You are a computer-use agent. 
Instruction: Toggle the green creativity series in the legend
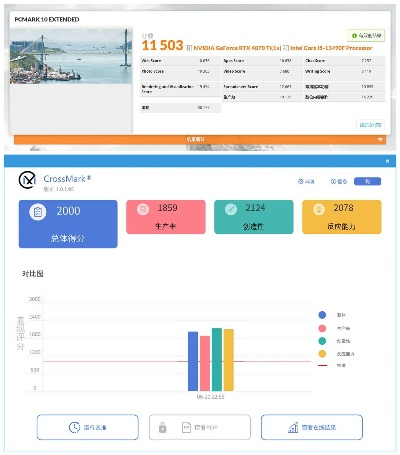coord(322,341)
